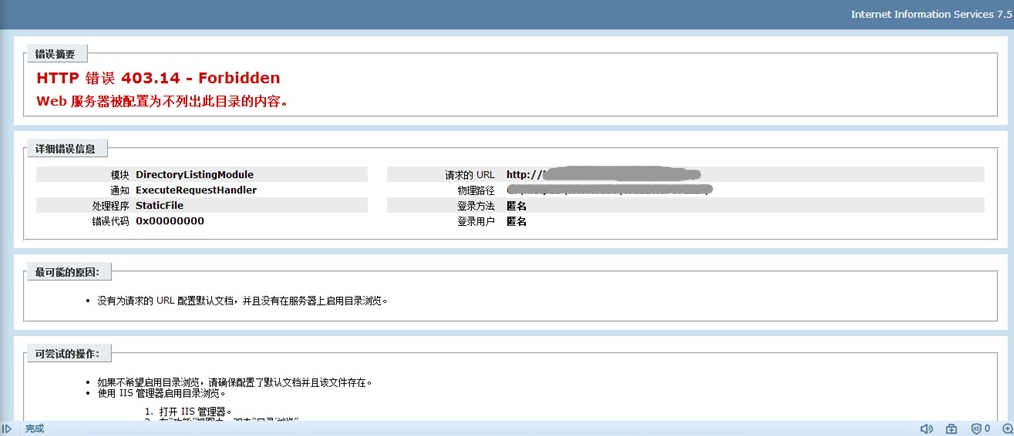1014x436 pixels.
Task: Click the sidebar toggle icon in status bar
Action: tap(7, 429)
